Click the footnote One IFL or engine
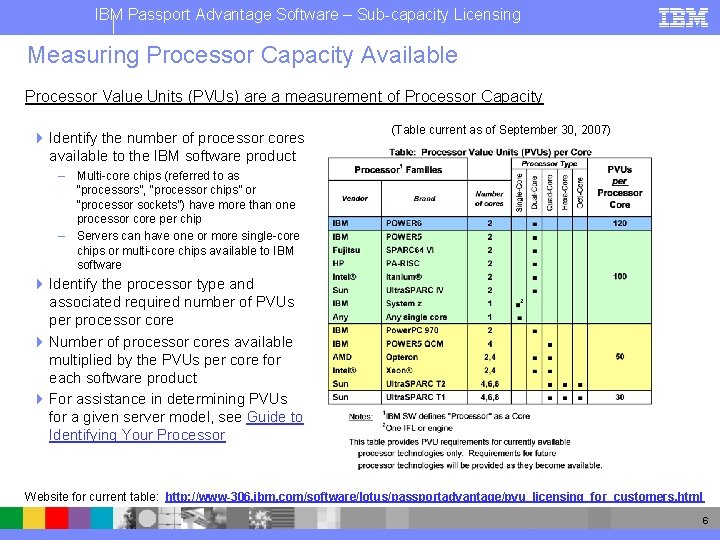Viewport: 720px width, 540px height. [417, 428]
